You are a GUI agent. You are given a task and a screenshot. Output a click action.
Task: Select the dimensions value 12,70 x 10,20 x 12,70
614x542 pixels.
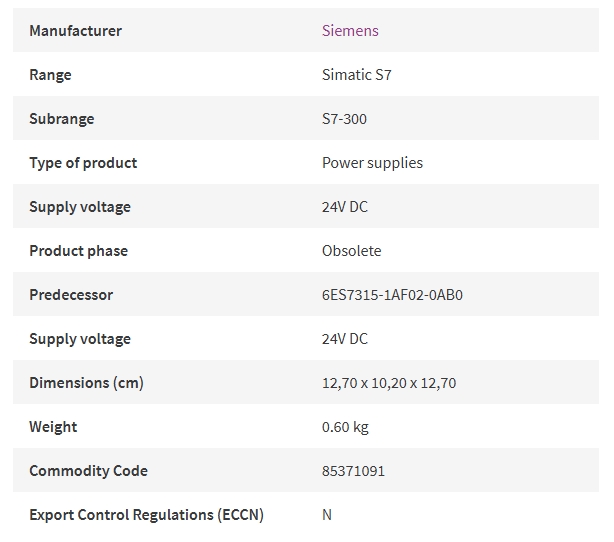coord(389,383)
